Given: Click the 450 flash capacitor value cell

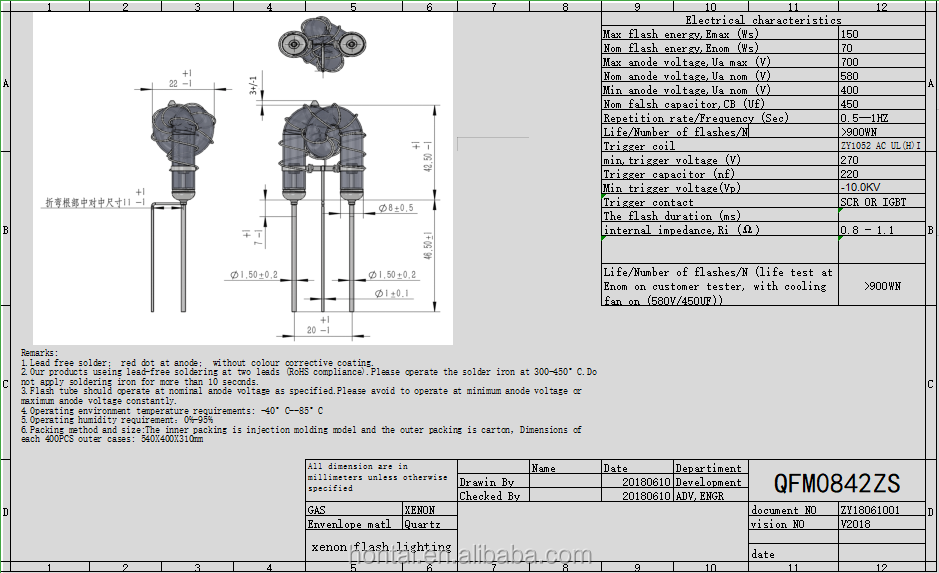Looking at the screenshot, I should [849, 104].
